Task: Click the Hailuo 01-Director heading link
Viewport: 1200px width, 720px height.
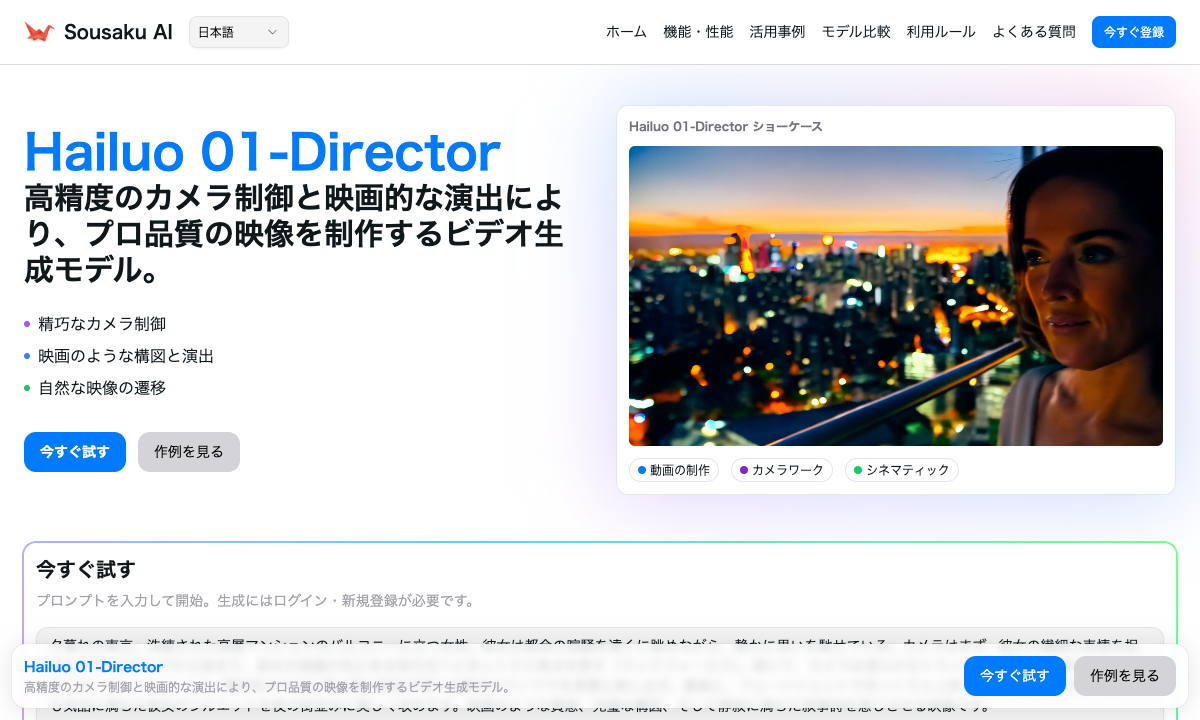Action: point(92,667)
